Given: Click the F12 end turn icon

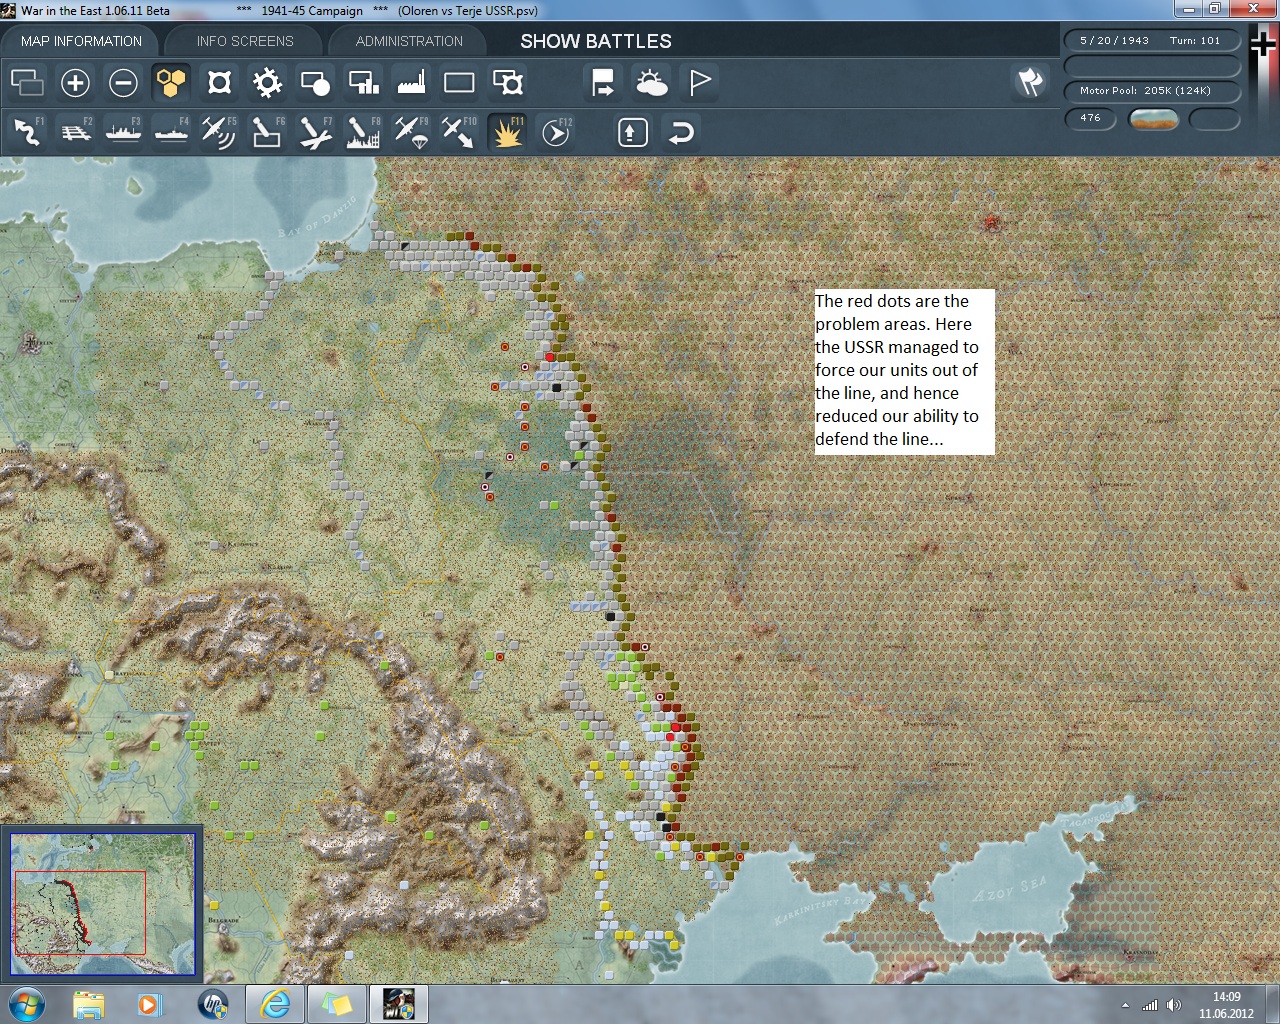Looking at the screenshot, I should click(556, 132).
